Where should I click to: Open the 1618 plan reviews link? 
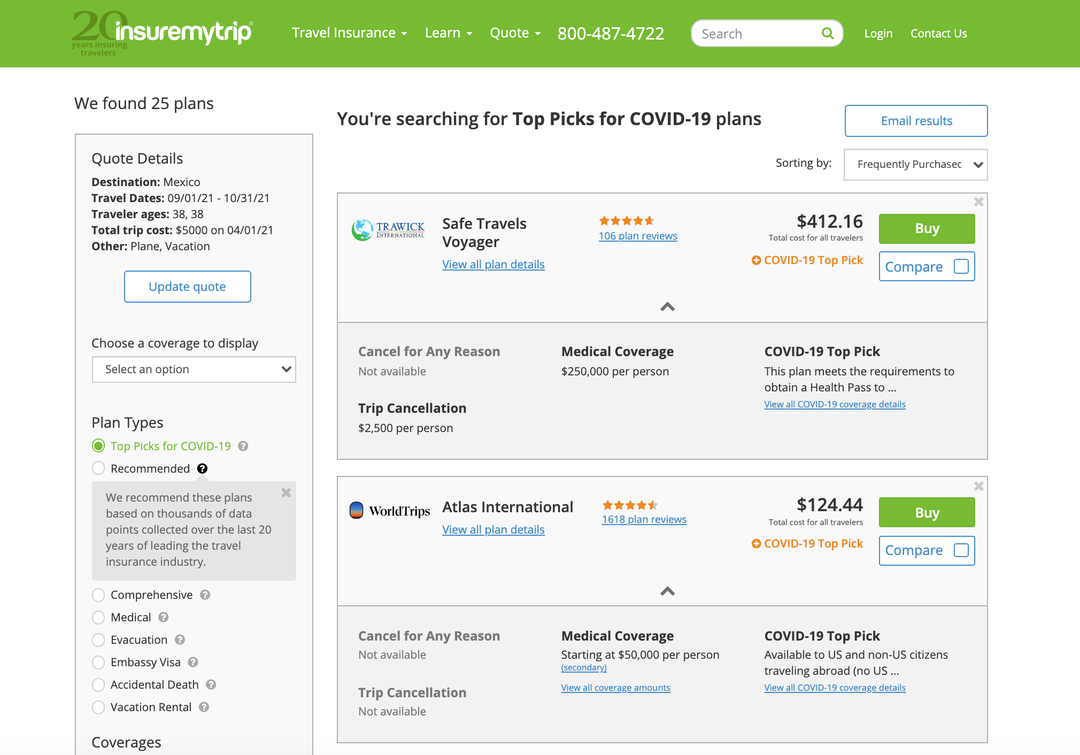644,519
